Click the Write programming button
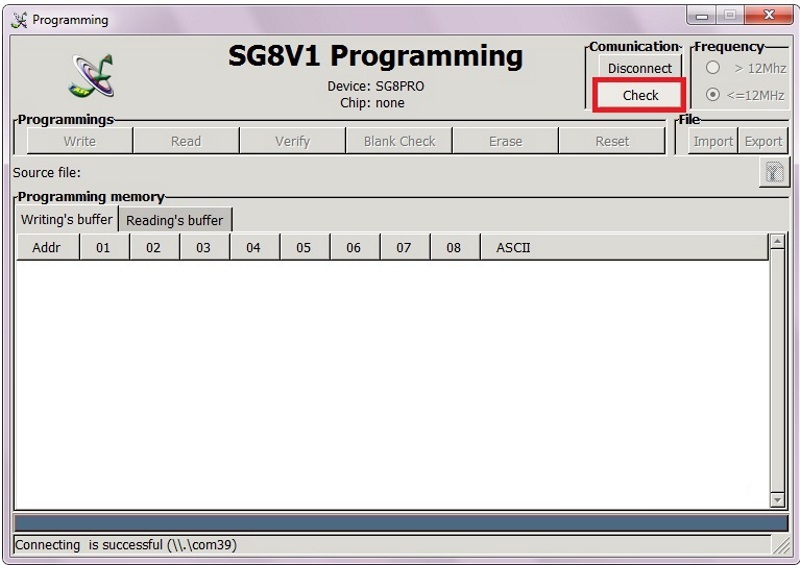Viewport: 800px width, 565px height. pyautogui.click(x=80, y=141)
